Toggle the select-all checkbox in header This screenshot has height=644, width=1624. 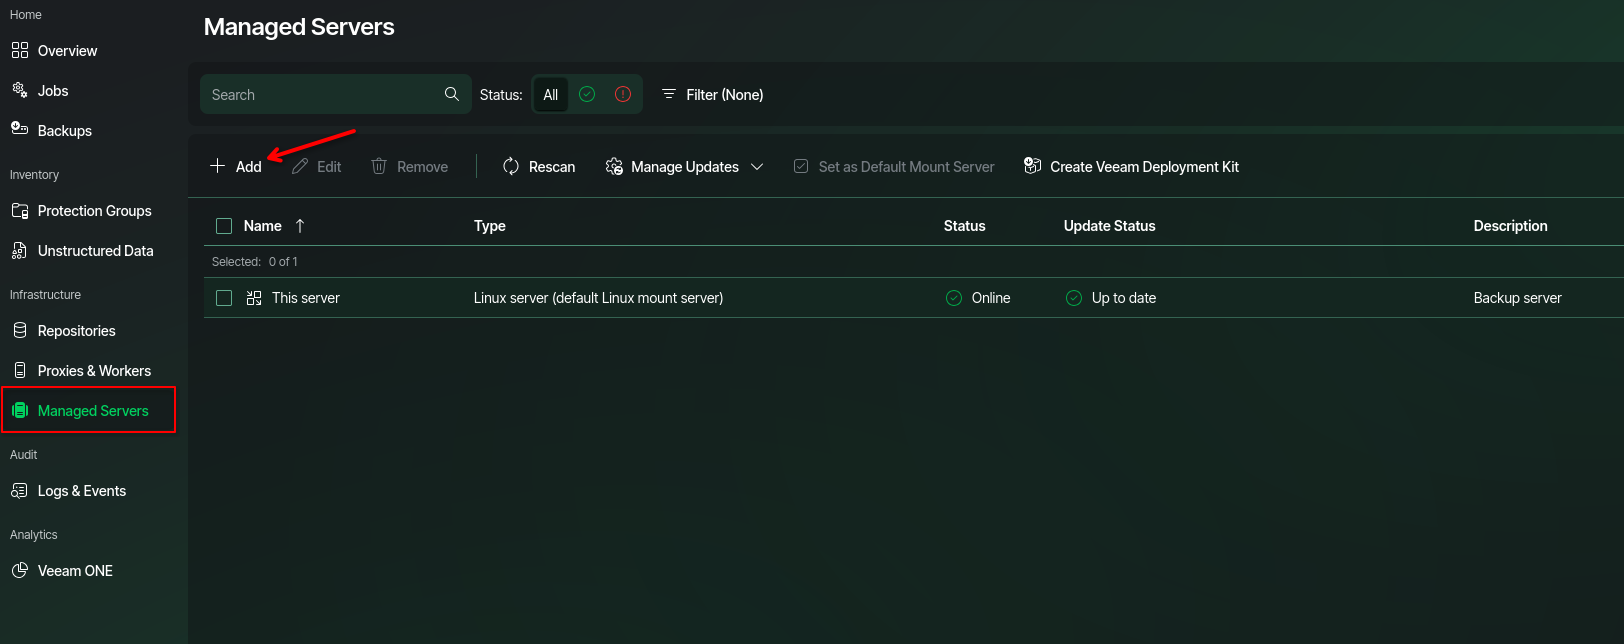[224, 226]
